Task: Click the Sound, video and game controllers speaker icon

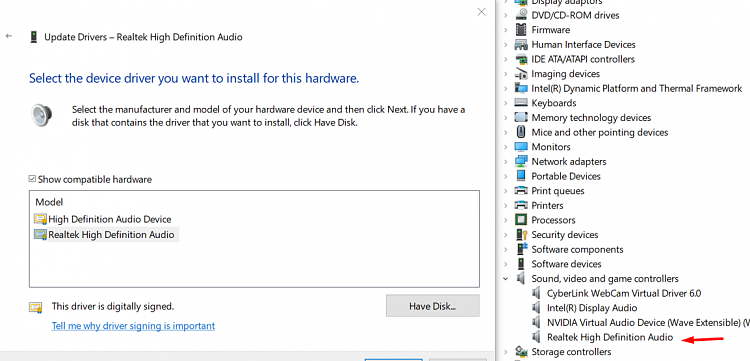Action: pos(521,279)
